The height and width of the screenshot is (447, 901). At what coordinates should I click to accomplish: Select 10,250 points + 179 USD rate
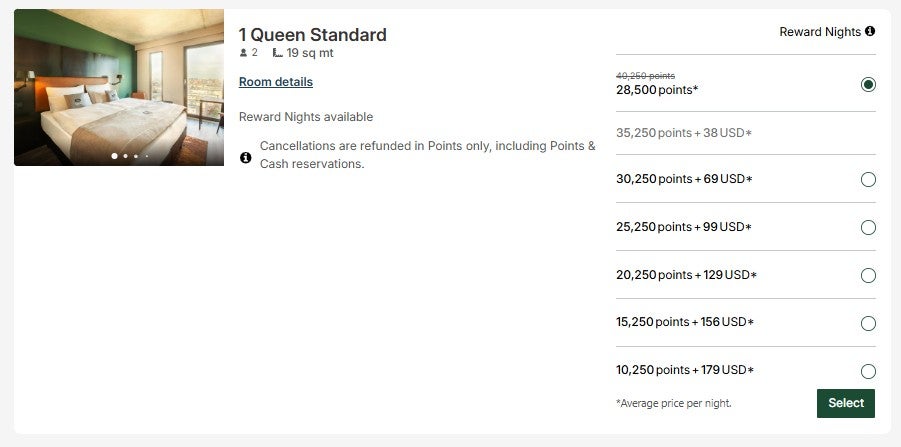pos(868,371)
